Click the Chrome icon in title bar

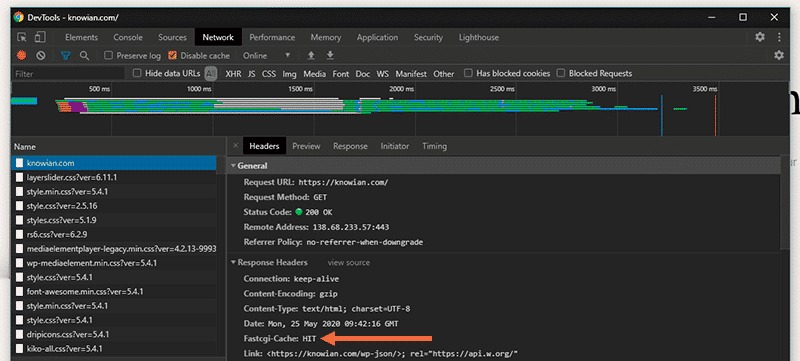tap(19, 17)
